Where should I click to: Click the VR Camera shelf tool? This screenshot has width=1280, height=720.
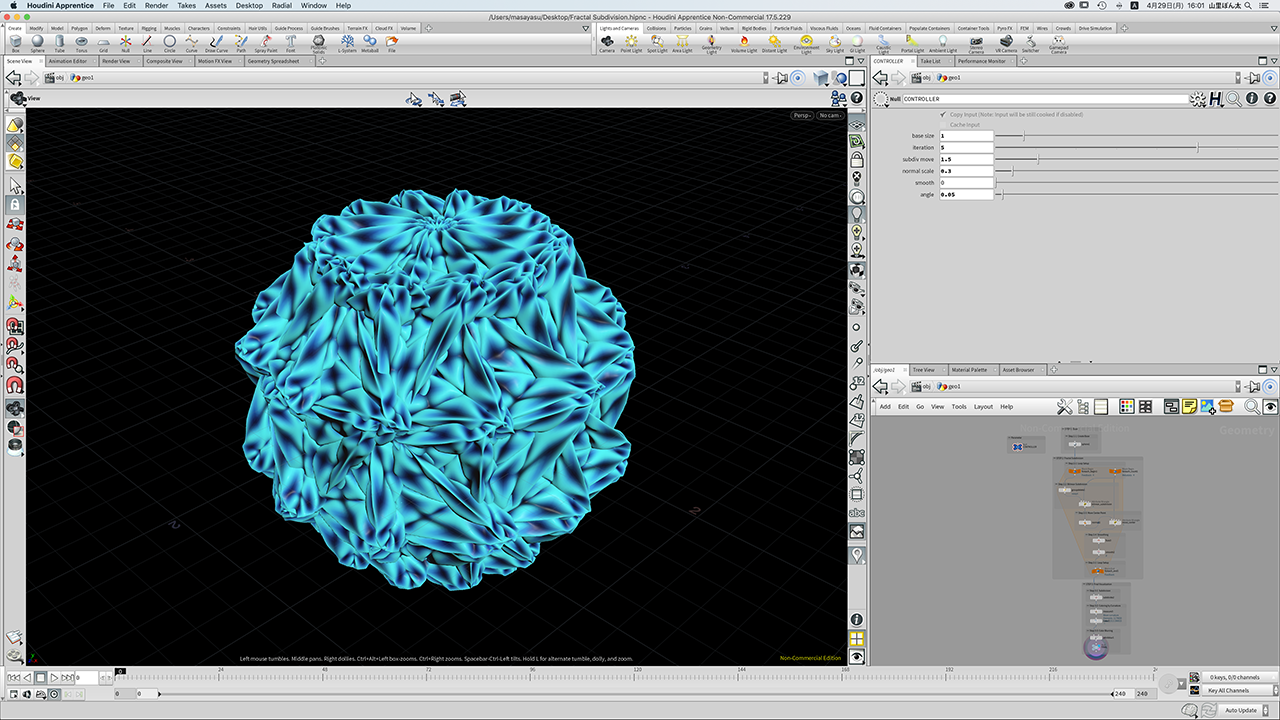click(x=1006, y=42)
